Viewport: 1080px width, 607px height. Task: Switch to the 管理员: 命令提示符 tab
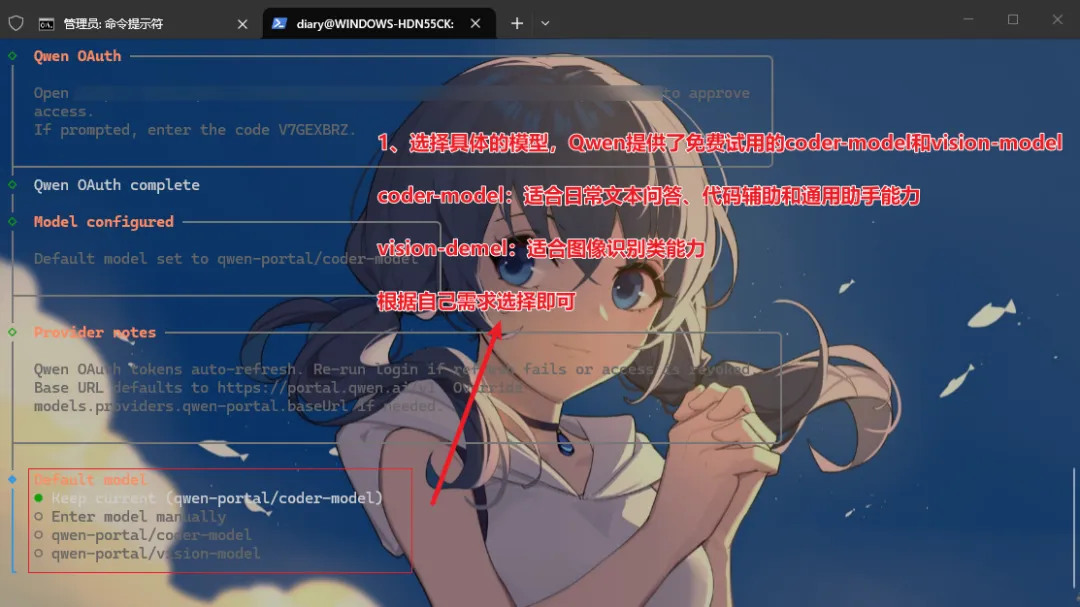143,23
